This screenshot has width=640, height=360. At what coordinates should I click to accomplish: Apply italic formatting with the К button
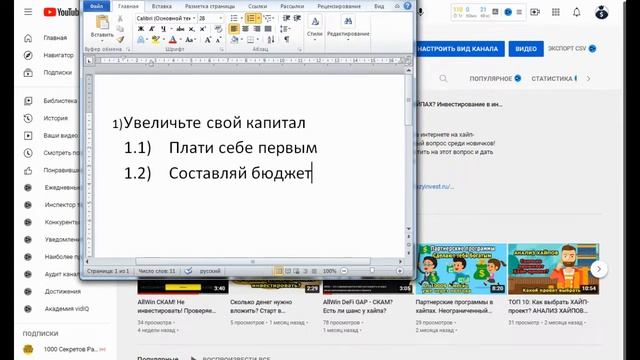coord(152,29)
